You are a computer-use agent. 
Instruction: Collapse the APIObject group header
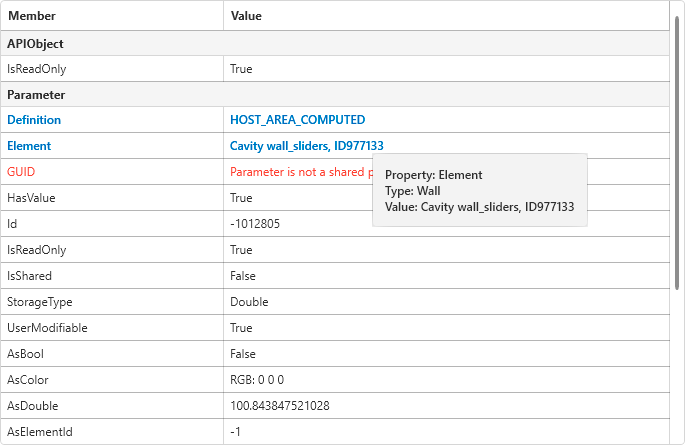tap(36, 43)
